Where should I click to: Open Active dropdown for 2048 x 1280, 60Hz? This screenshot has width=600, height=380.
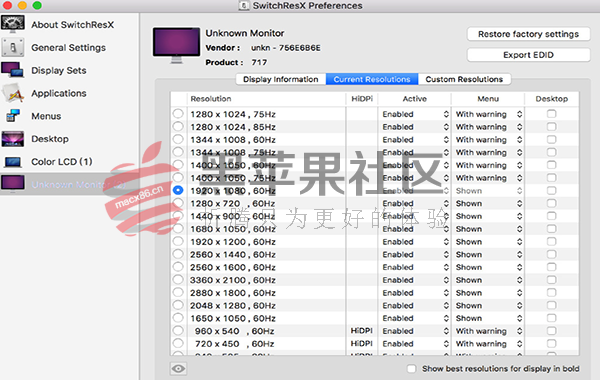pos(415,305)
